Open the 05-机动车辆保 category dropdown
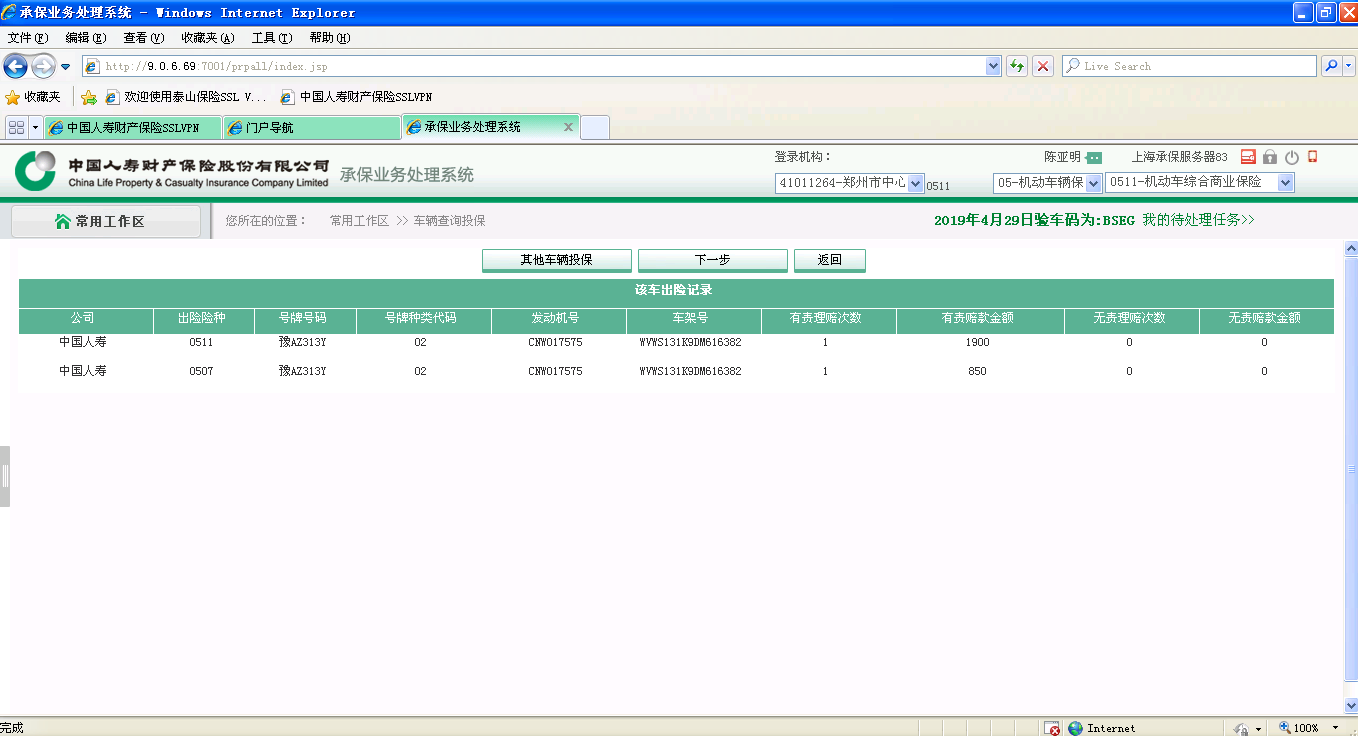Screen dimensions: 1358x736 click(1093, 183)
